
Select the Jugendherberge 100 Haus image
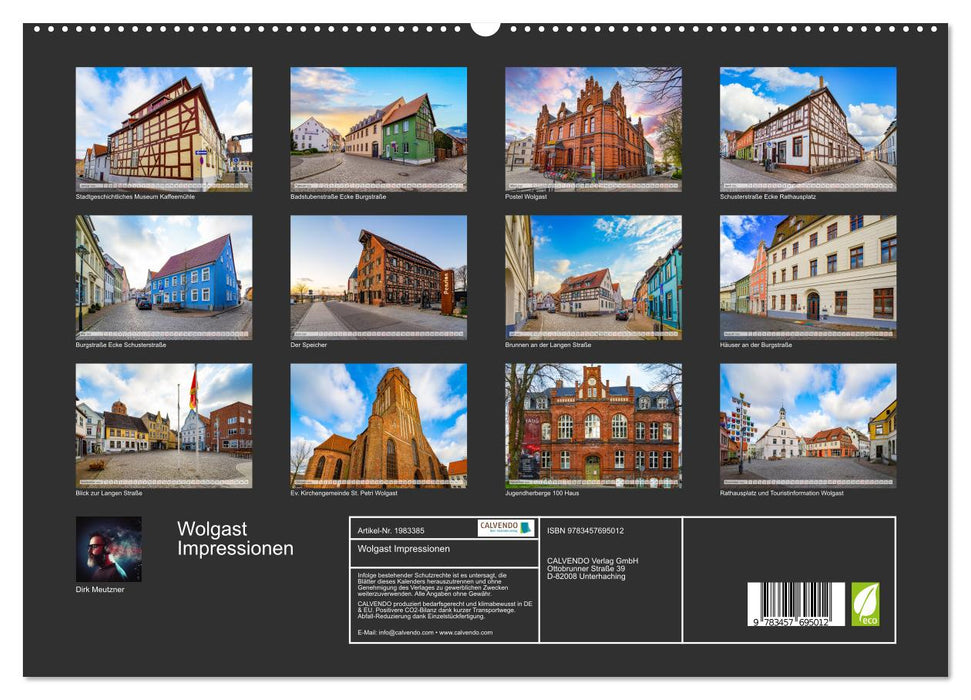(x=595, y=425)
